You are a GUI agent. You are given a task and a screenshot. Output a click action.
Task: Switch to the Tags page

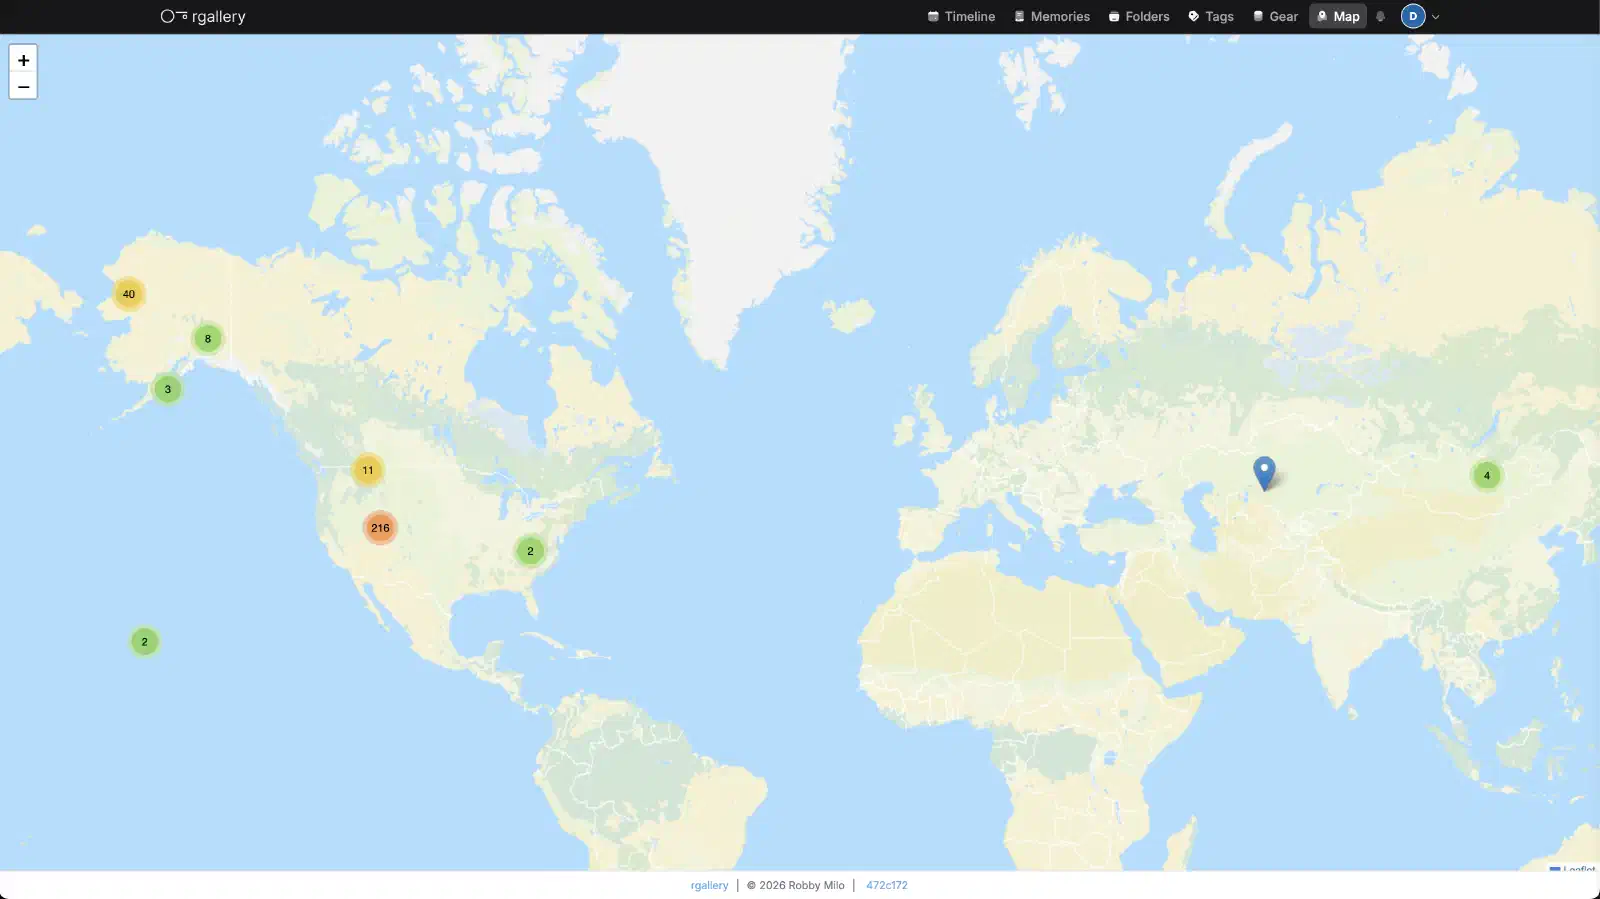click(x=1210, y=16)
